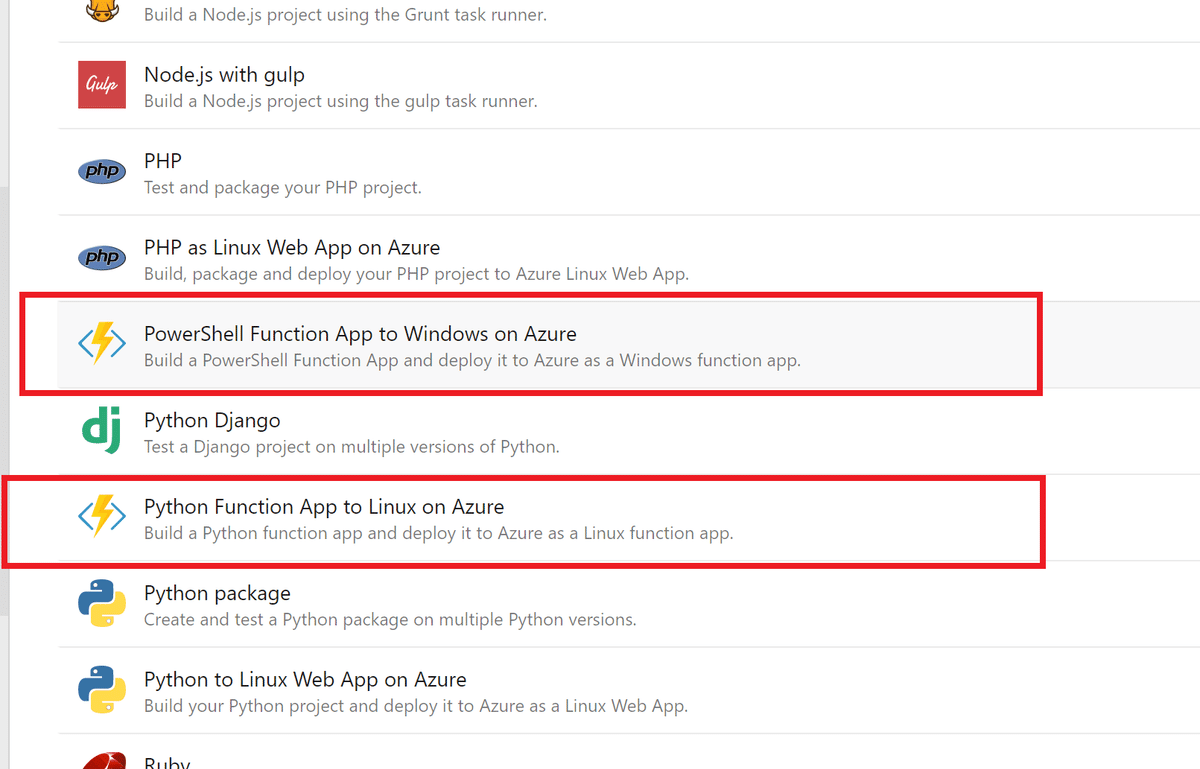This screenshot has height=769, width=1200.
Task: Click the PHP icon beside Linux Web App
Action: click(102, 258)
